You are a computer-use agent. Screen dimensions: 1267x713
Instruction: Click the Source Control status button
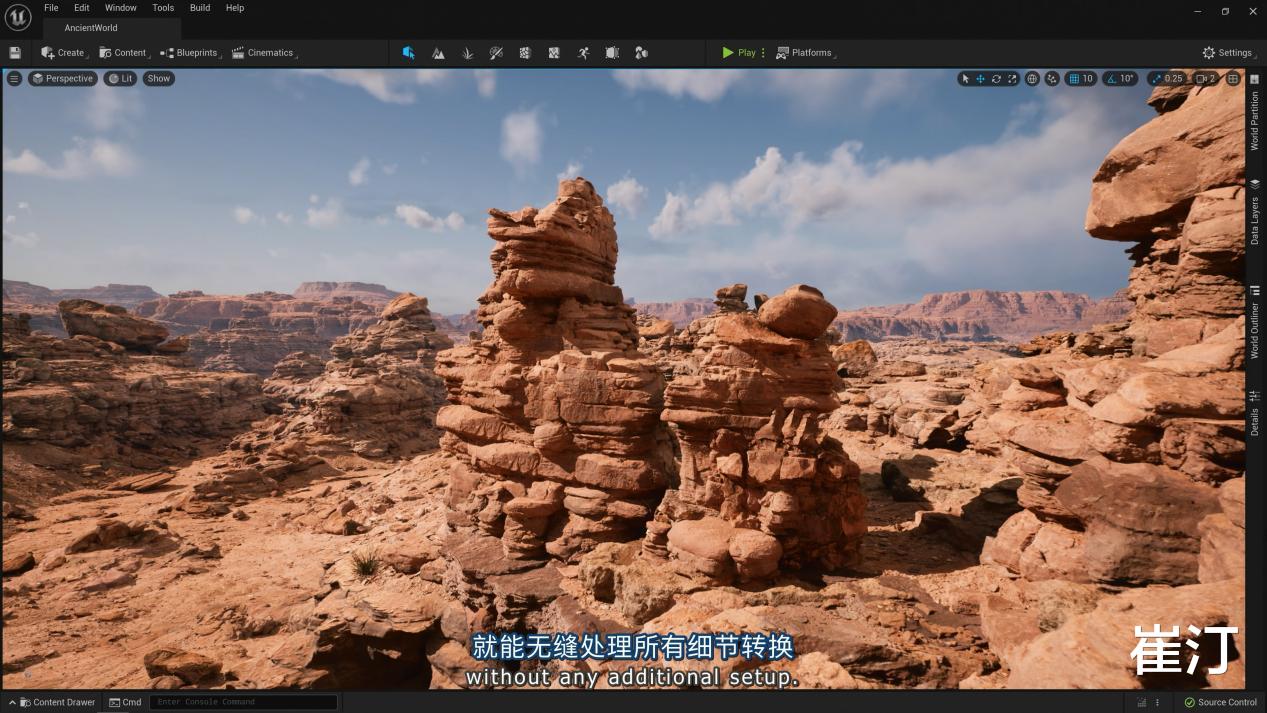[1221, 702]
